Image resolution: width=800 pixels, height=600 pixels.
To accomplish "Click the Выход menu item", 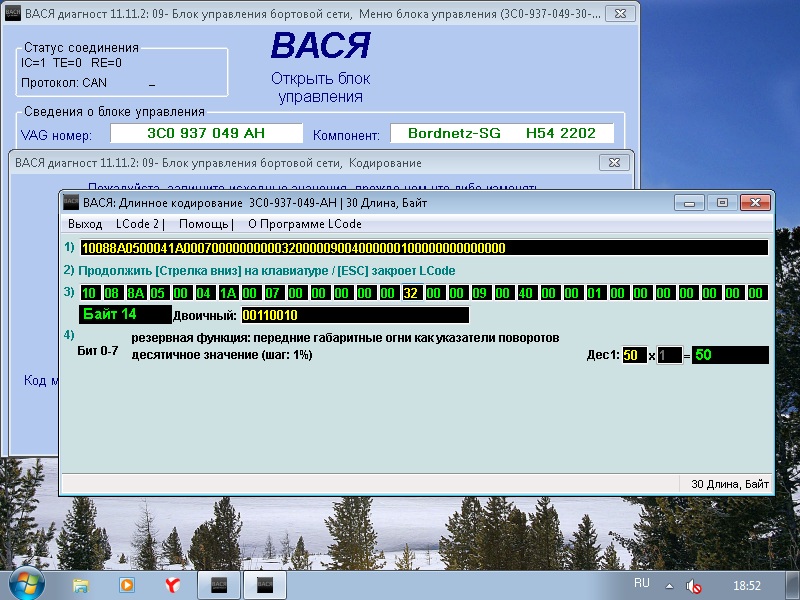I will 85,224.
